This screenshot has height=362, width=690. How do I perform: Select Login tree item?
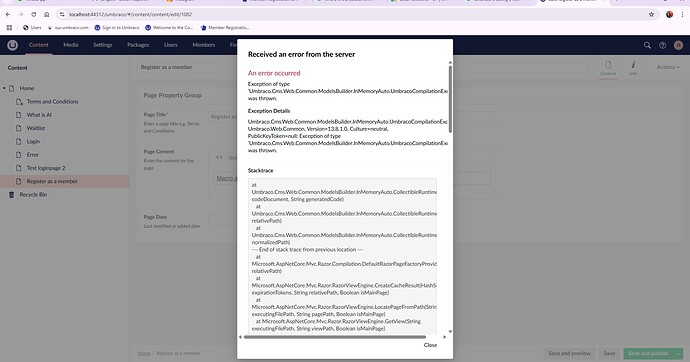(33, 142)
